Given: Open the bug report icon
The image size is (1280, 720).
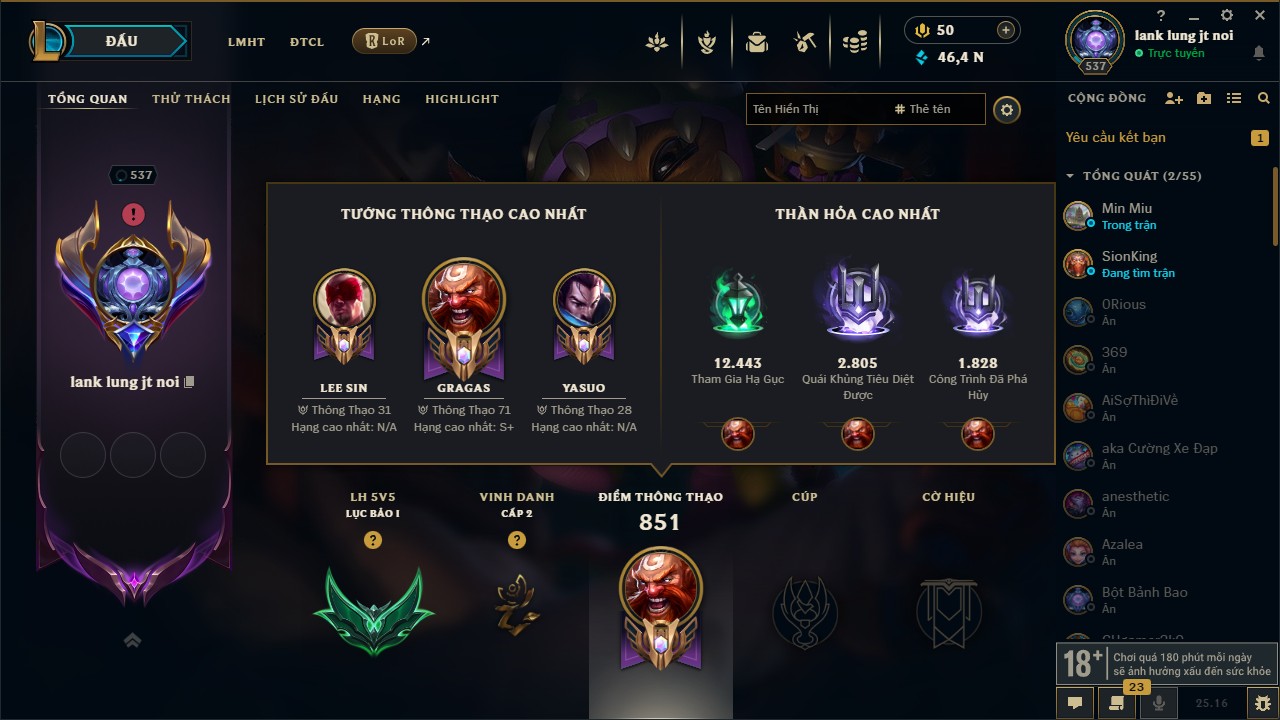Looking at the screenshot, I should tap(1262, 703).
